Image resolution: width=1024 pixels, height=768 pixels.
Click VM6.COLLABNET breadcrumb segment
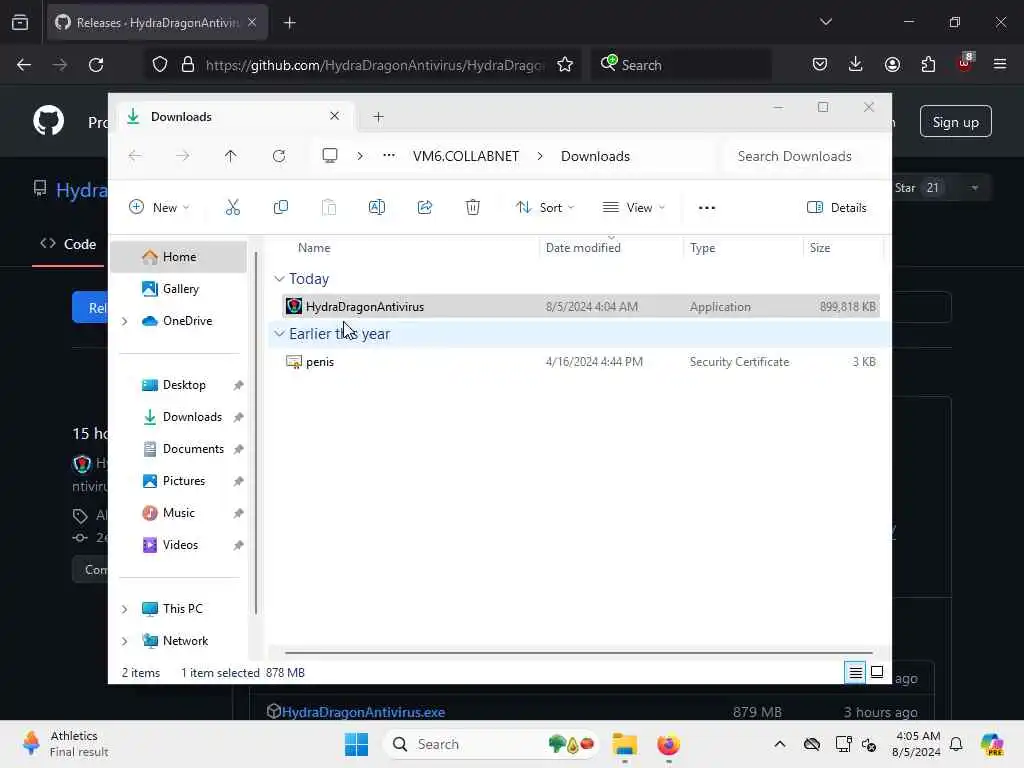pyautogui.click(x=466, y=156)
